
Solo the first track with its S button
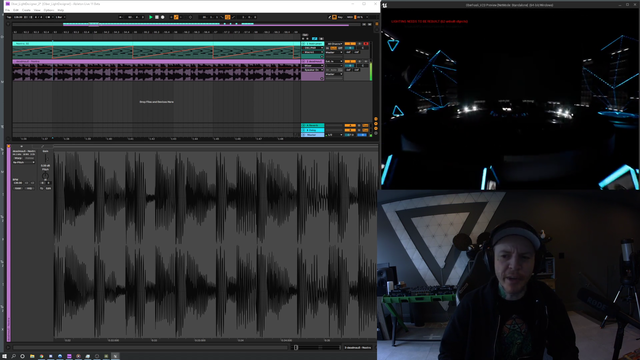(x=359, y=44)
